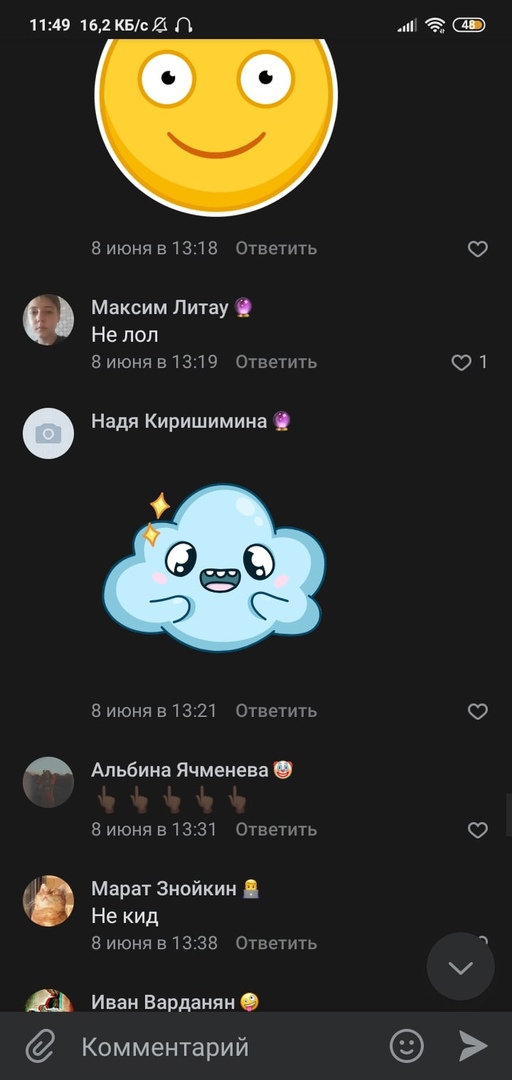Like Максим Литау's comment with heart

click(461, 362)
